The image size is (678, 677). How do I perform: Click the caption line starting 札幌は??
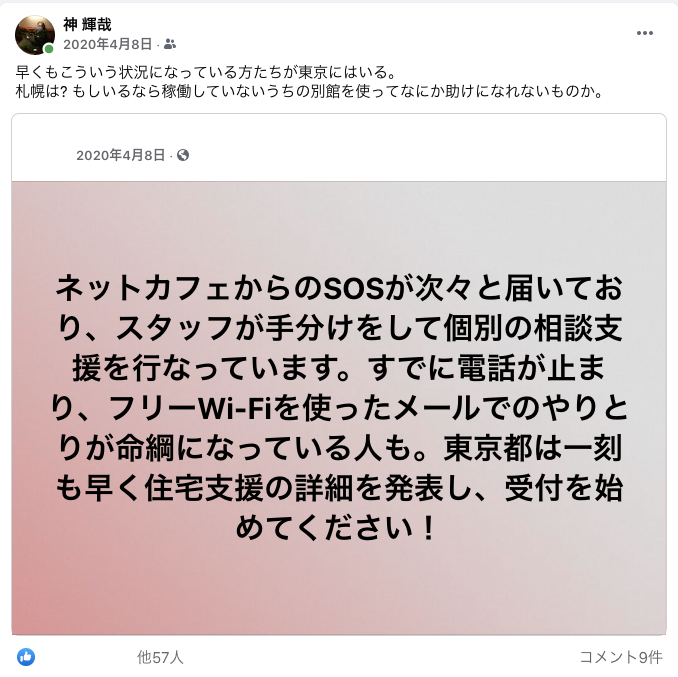coord(310,91)
